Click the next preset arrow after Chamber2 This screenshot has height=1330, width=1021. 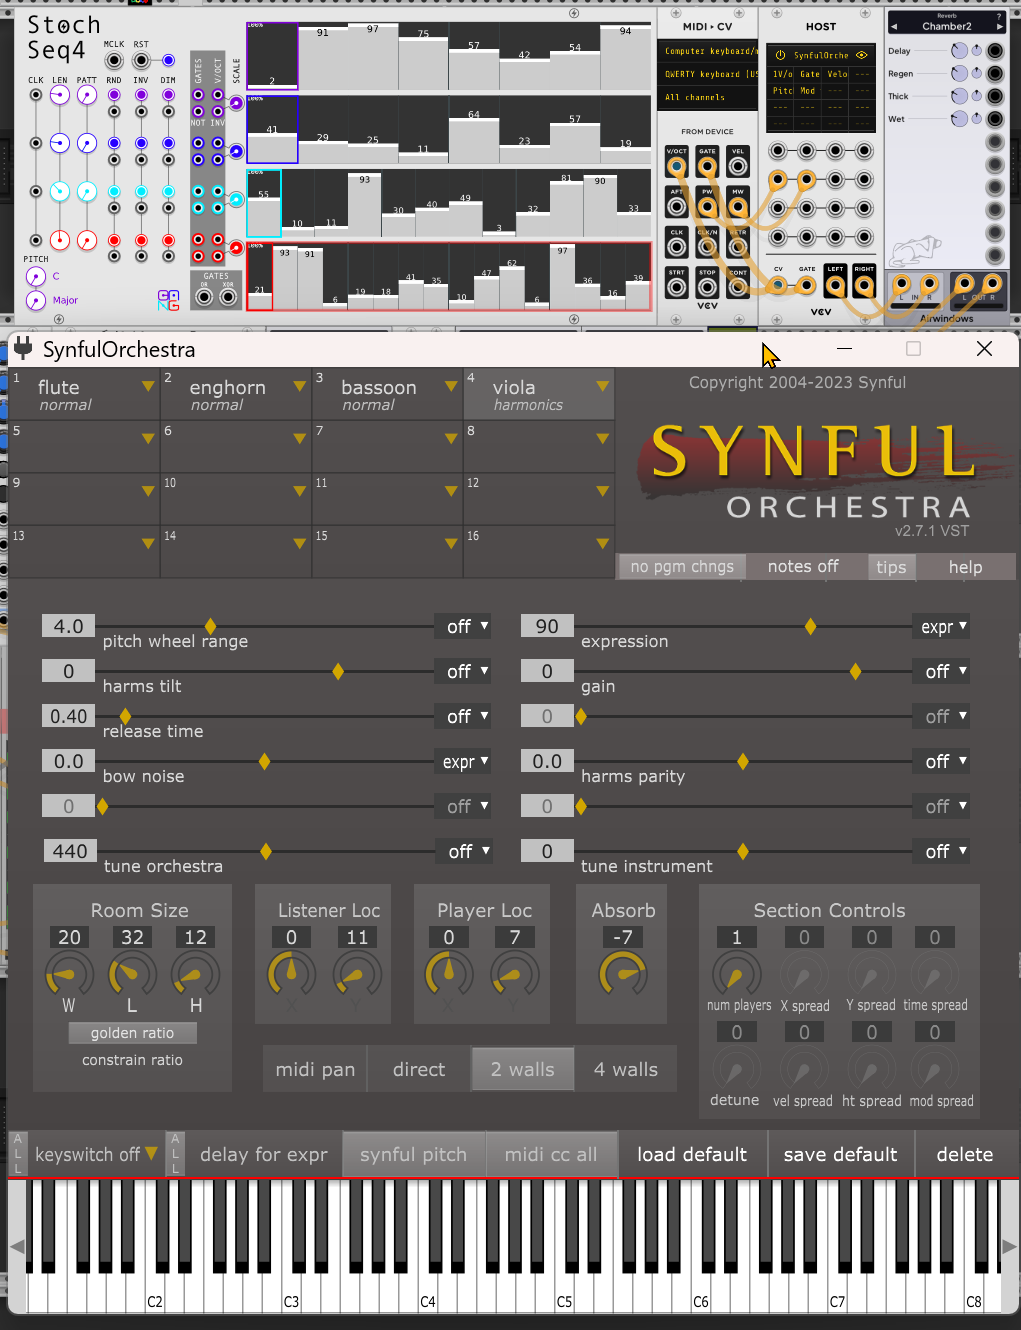[998, 26]
